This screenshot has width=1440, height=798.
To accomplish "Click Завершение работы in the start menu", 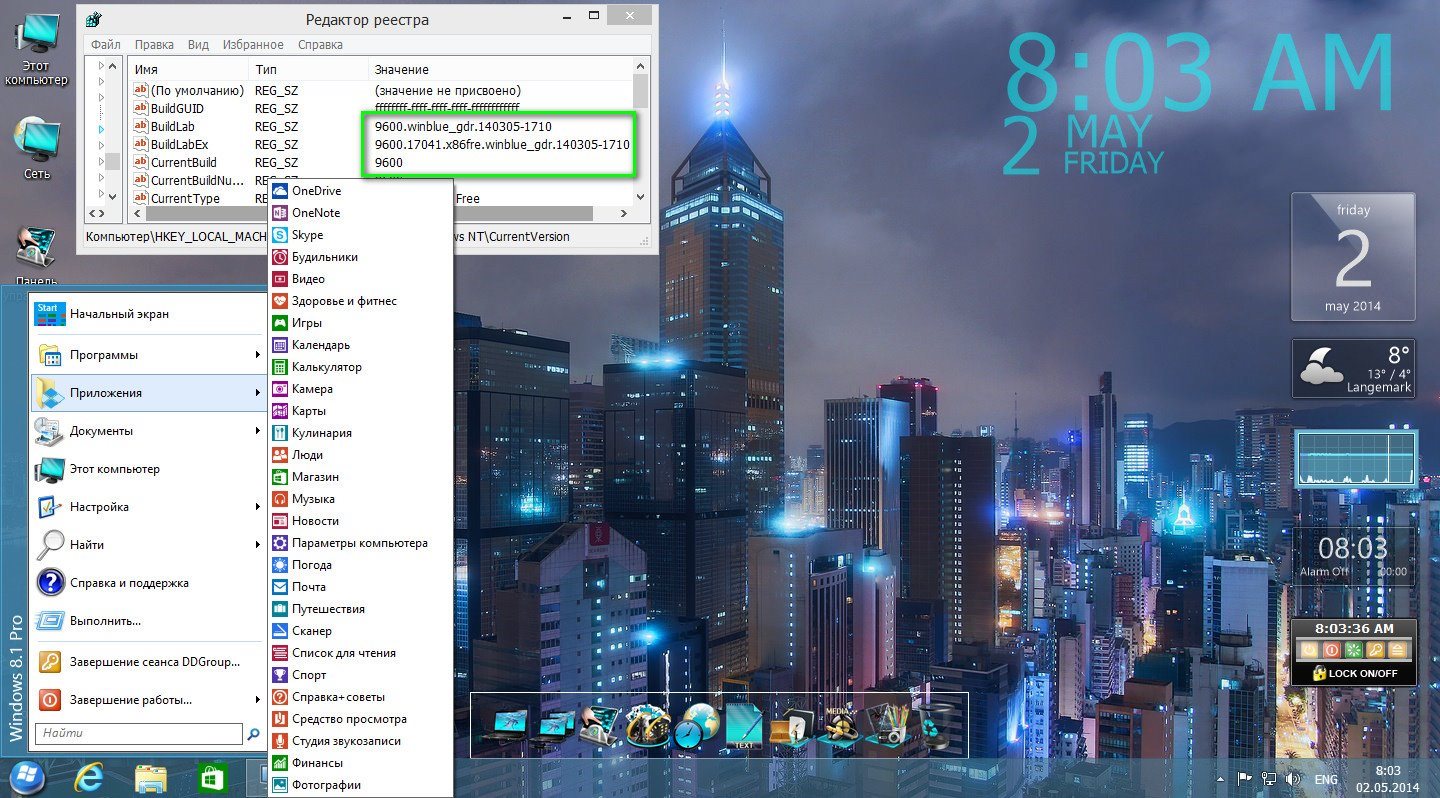I will point(148,700).
